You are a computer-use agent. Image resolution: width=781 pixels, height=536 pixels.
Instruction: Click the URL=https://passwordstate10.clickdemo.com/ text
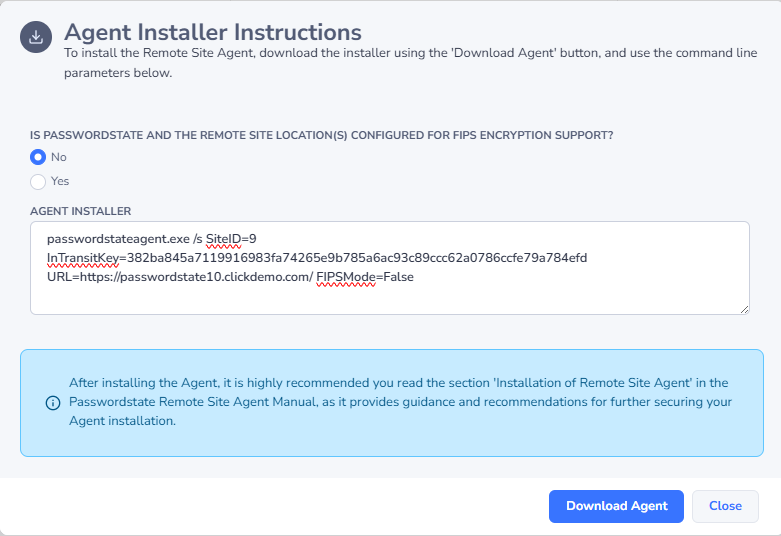[180, 277]
